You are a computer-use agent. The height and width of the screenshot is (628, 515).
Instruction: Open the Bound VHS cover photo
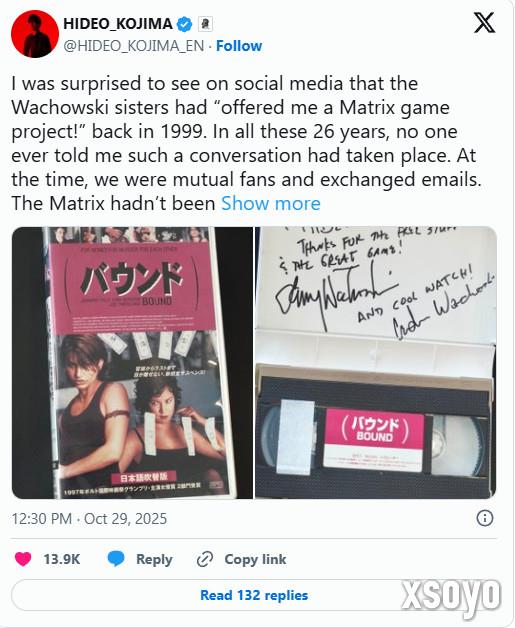tap(132, 362)
